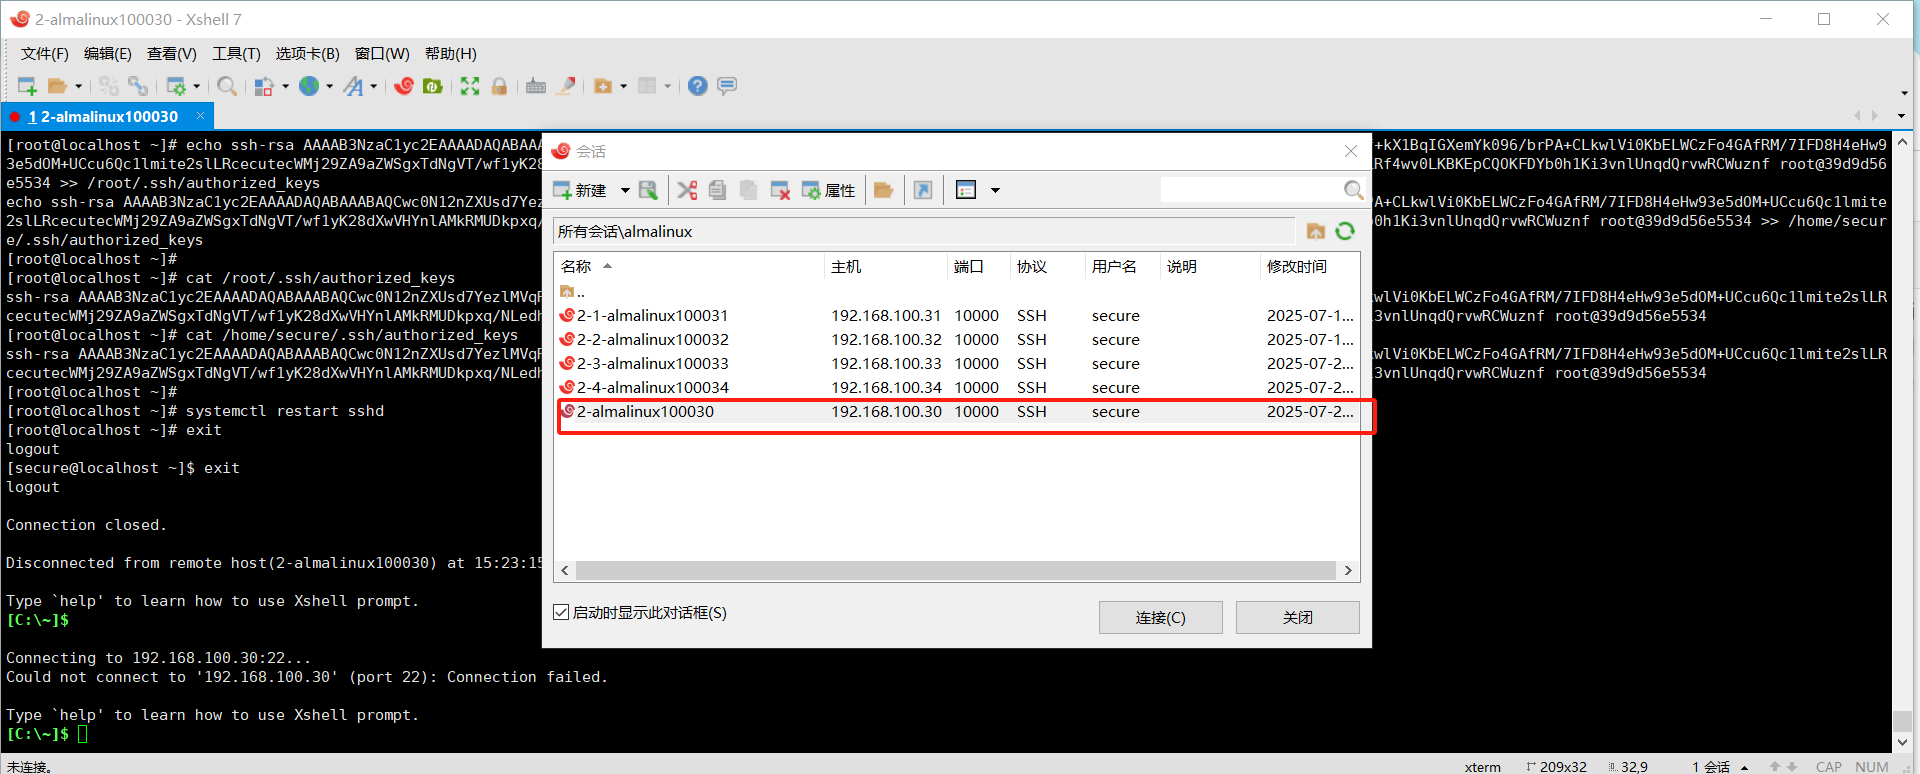Open the color scheme squares icon
Screen dimensions: 1920x774
click(264, 86)
